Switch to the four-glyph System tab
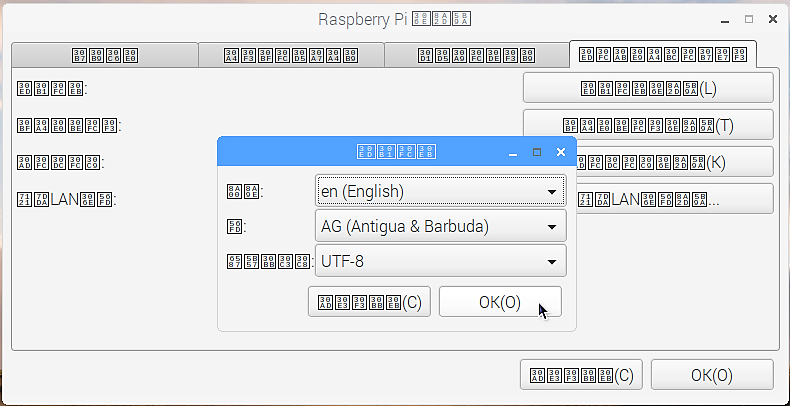790x406 pixels. pyautogui.click(x=105, y=55)
